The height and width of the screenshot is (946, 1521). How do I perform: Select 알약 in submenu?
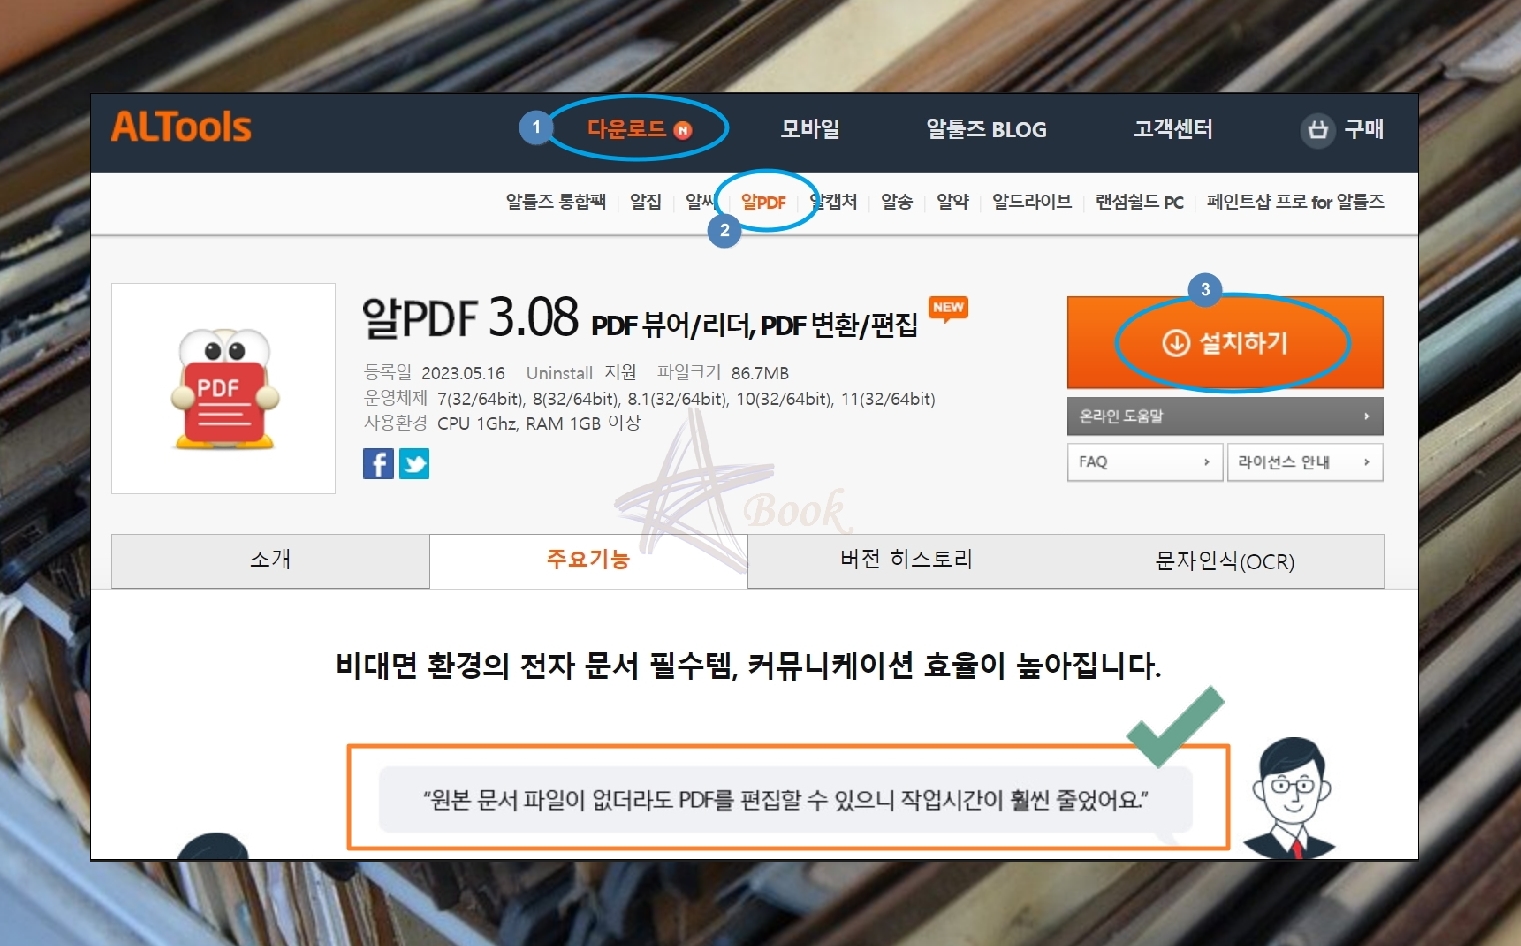click(x=952, y=202)
